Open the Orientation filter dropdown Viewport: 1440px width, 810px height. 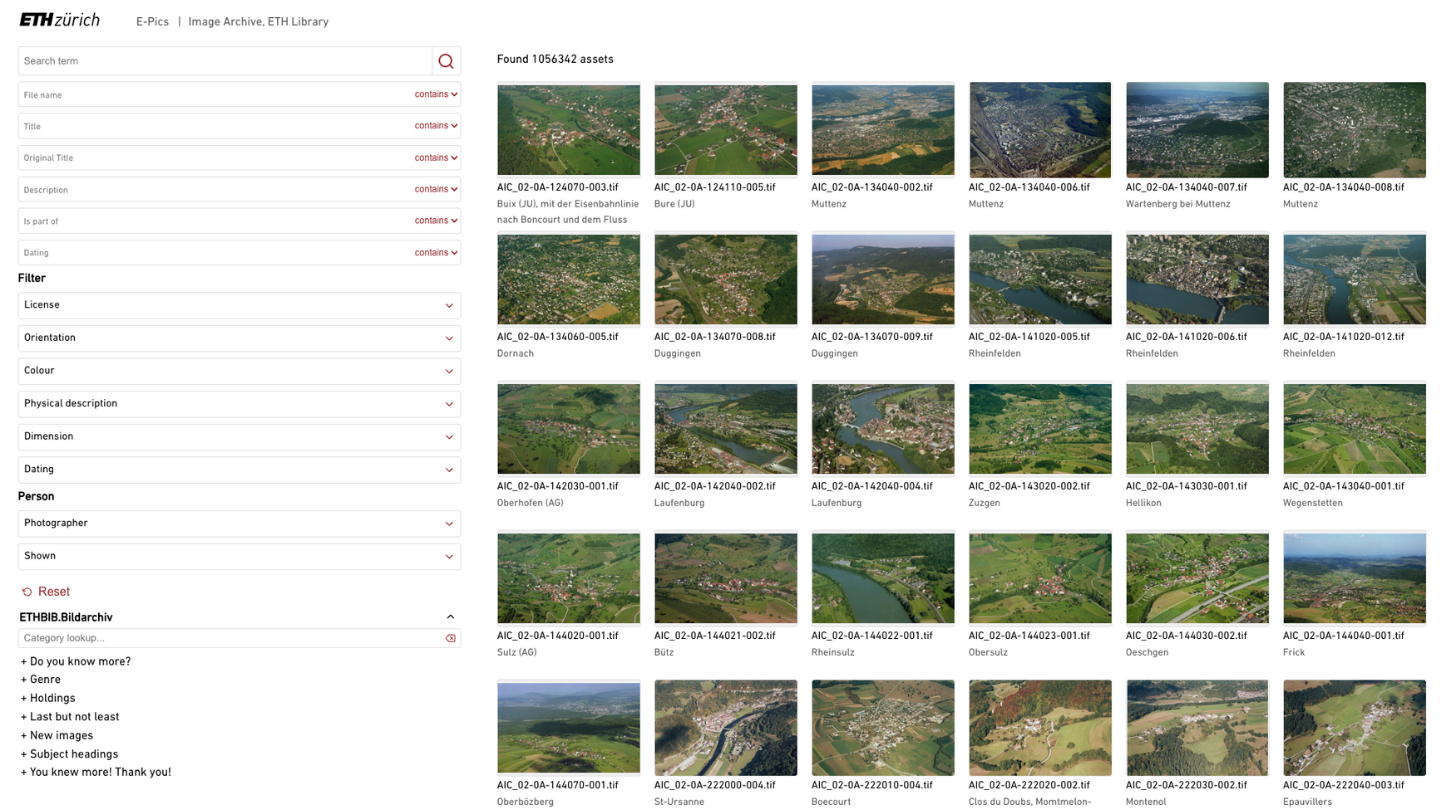pyautogui.click(x=238, y=337)
